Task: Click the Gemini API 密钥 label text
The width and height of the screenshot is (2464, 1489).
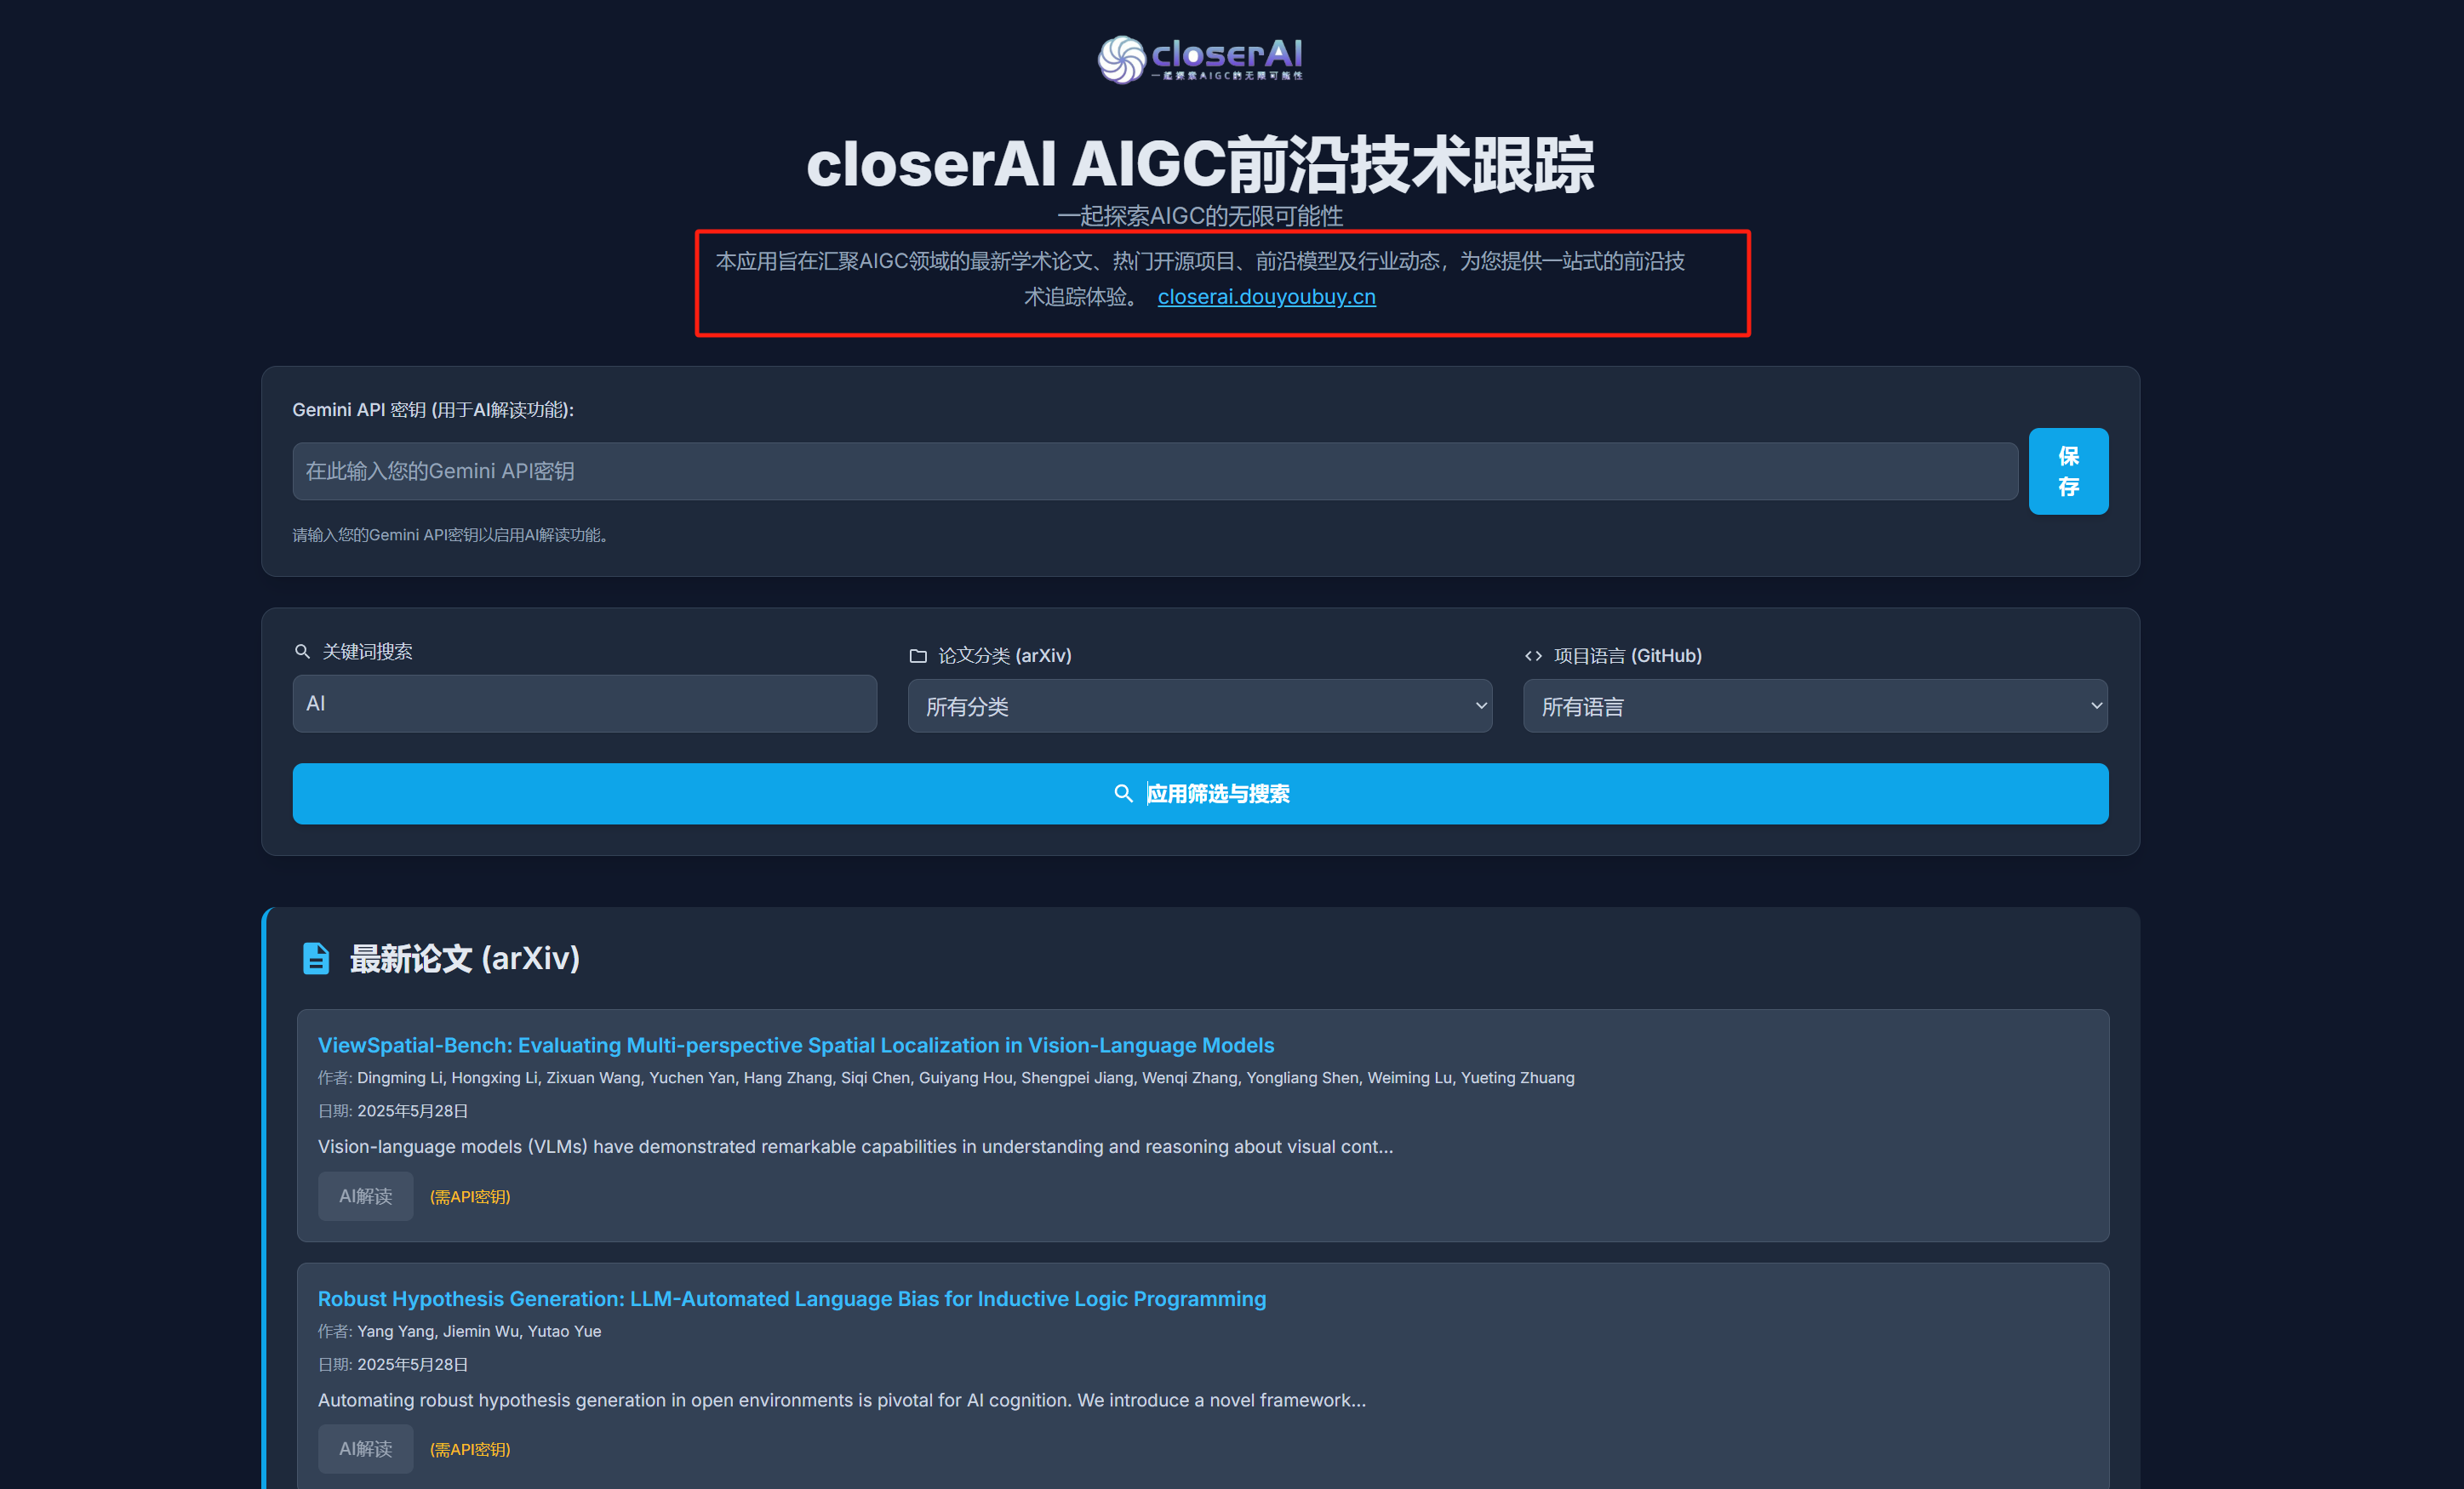Action: coord(433,410)
